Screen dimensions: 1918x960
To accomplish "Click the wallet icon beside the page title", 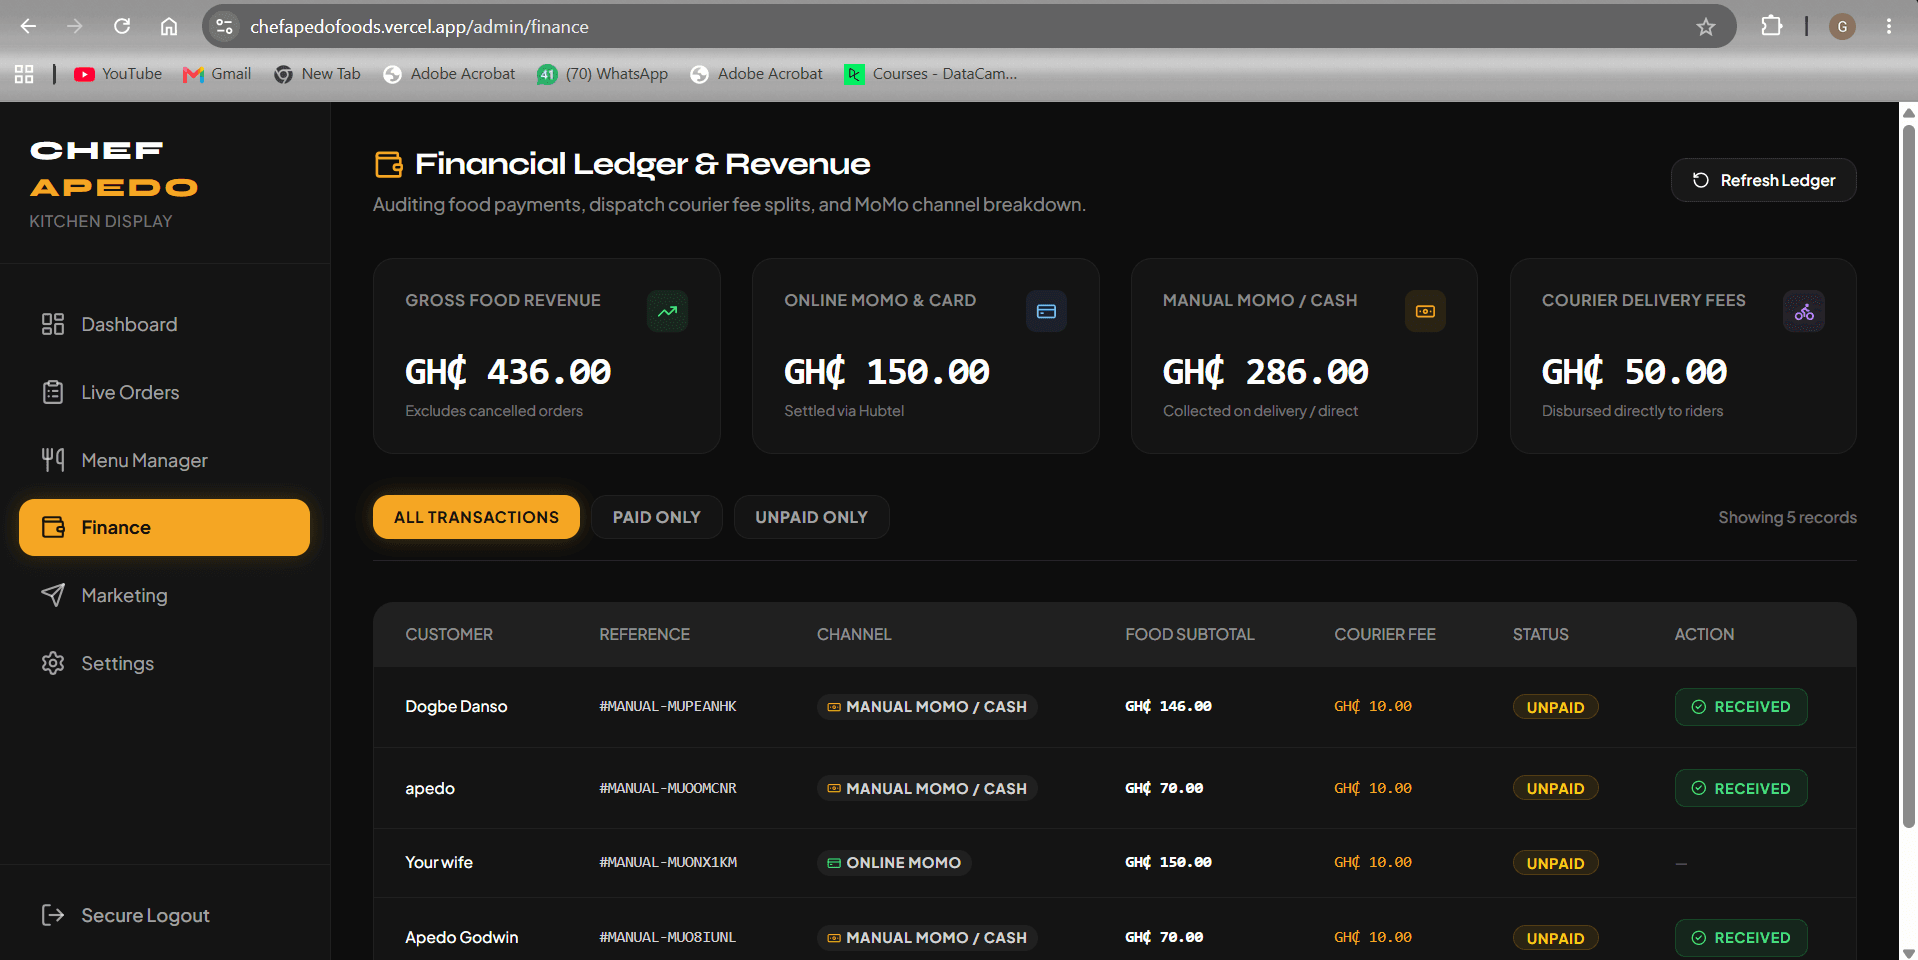I will tap(388, 164).
